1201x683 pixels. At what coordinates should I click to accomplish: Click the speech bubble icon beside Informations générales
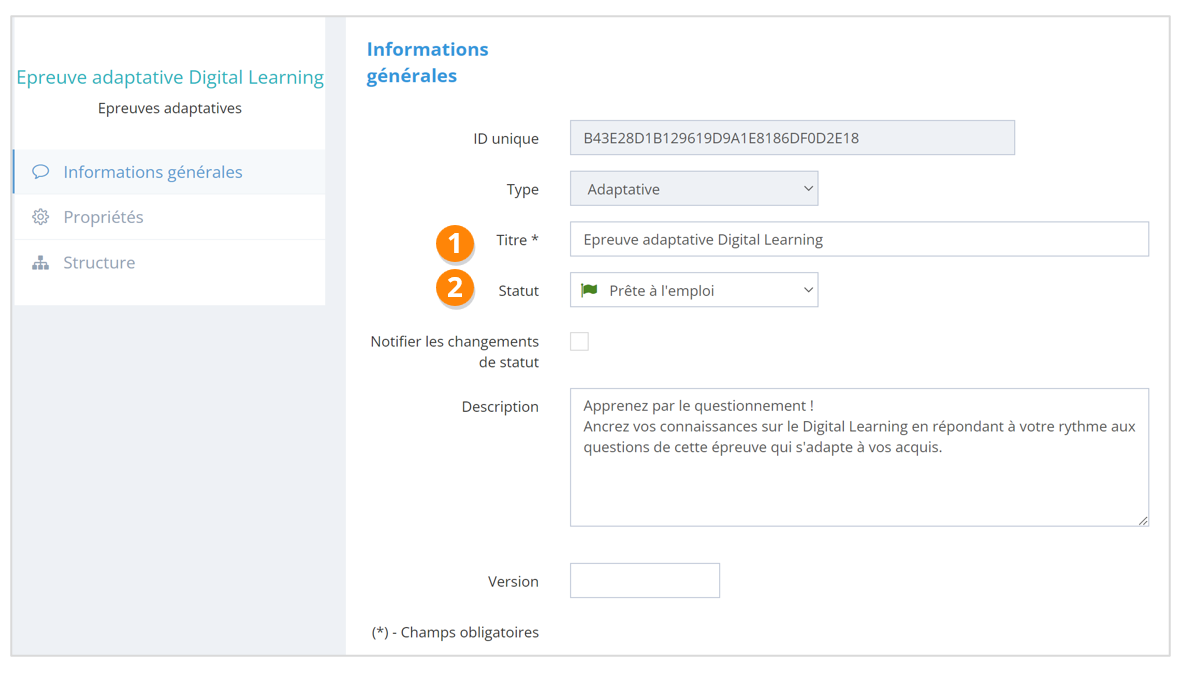(x=40, y=172)
